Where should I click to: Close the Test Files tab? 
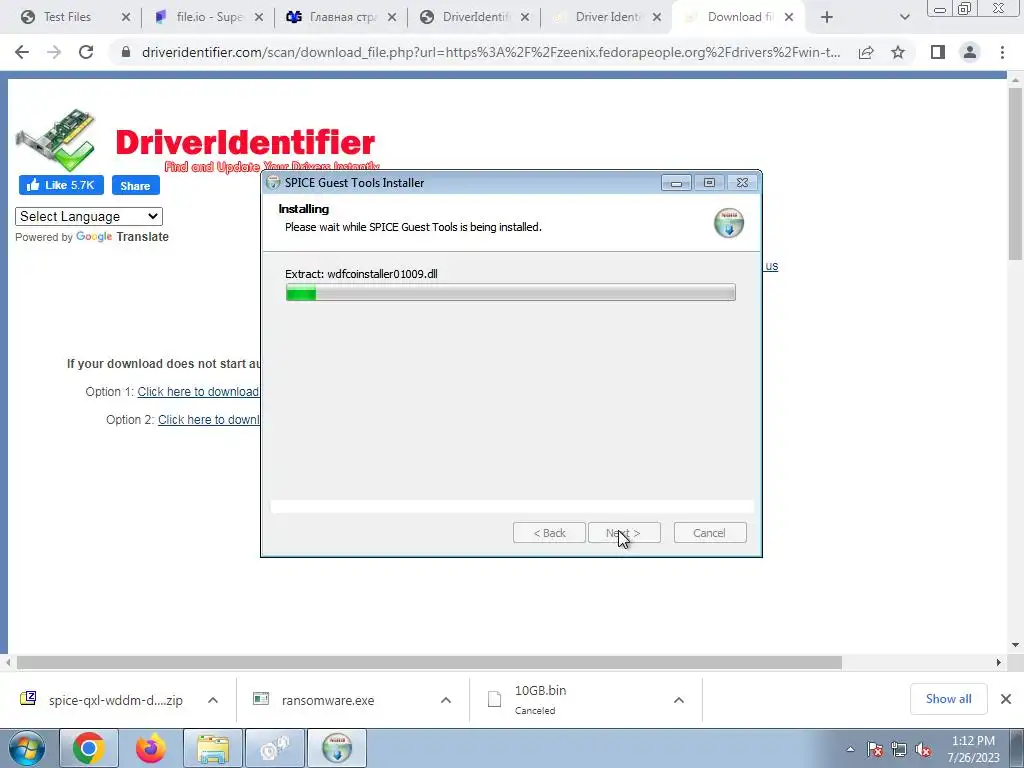tap(126, 18)
